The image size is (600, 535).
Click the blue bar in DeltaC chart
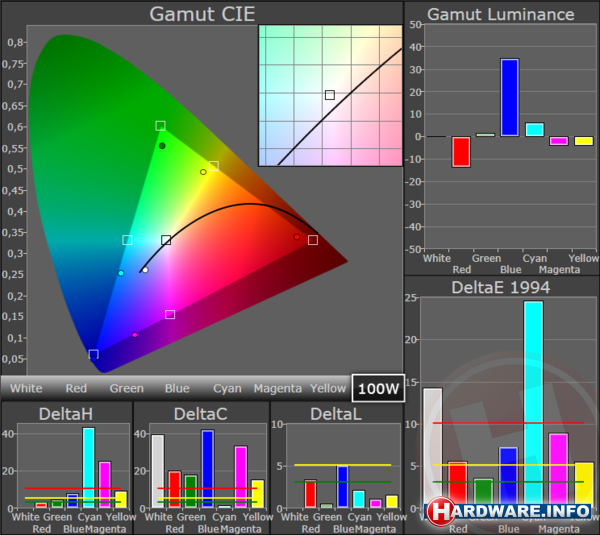208,469
